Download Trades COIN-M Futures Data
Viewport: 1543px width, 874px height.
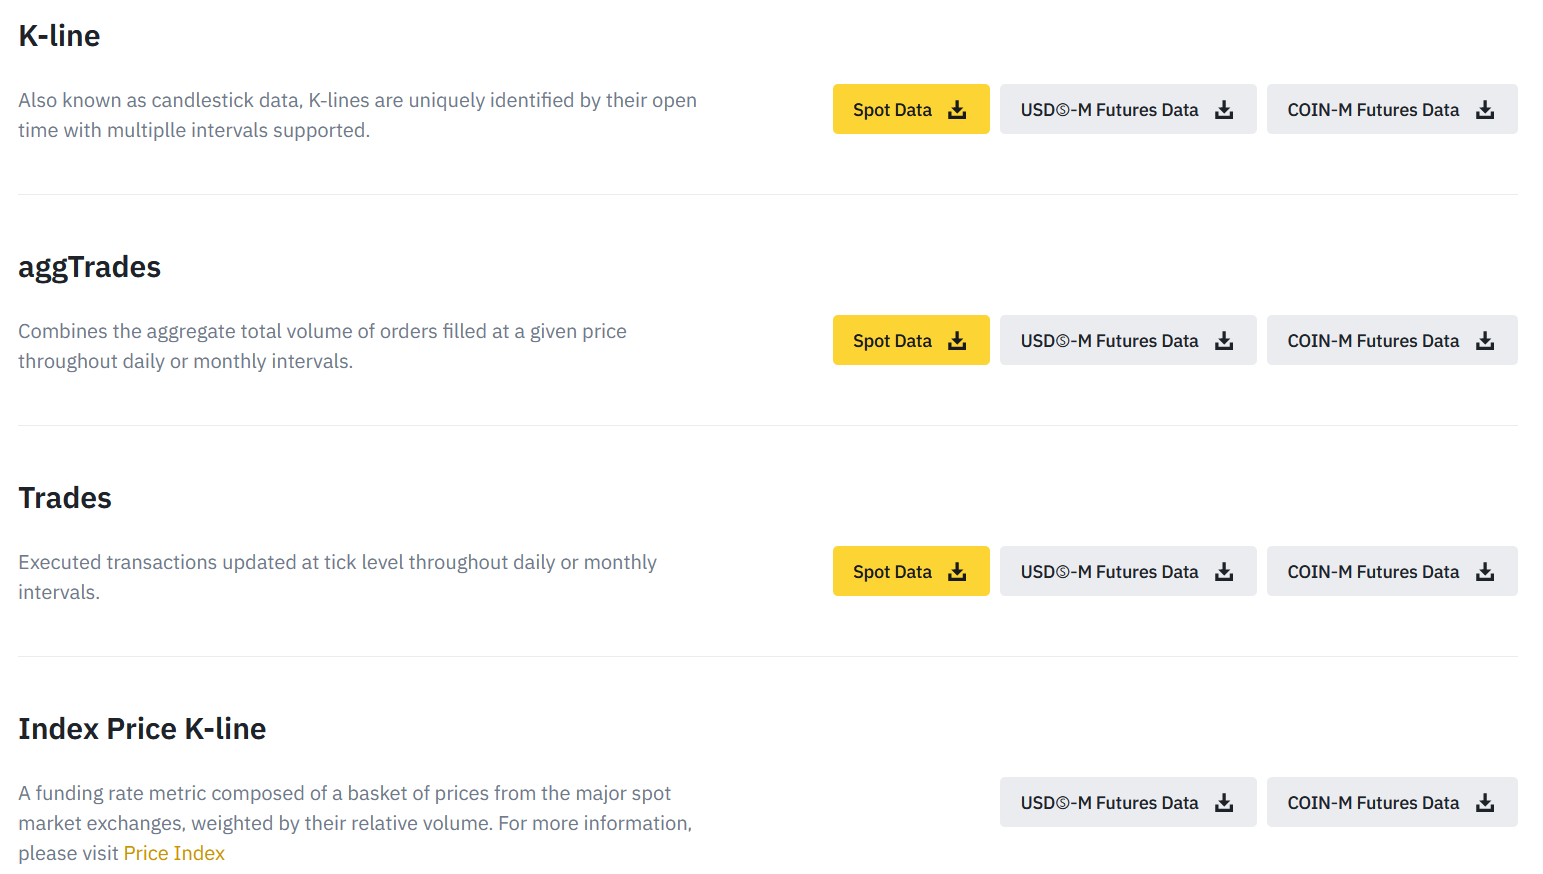[1392, 571]
